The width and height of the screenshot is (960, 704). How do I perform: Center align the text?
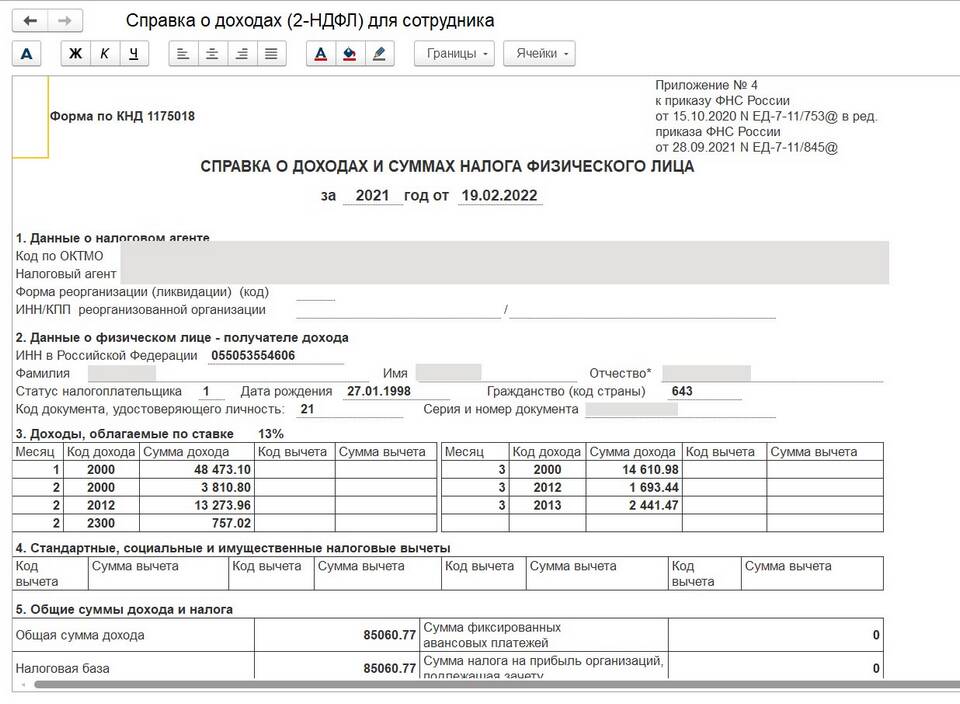(212, 54)
